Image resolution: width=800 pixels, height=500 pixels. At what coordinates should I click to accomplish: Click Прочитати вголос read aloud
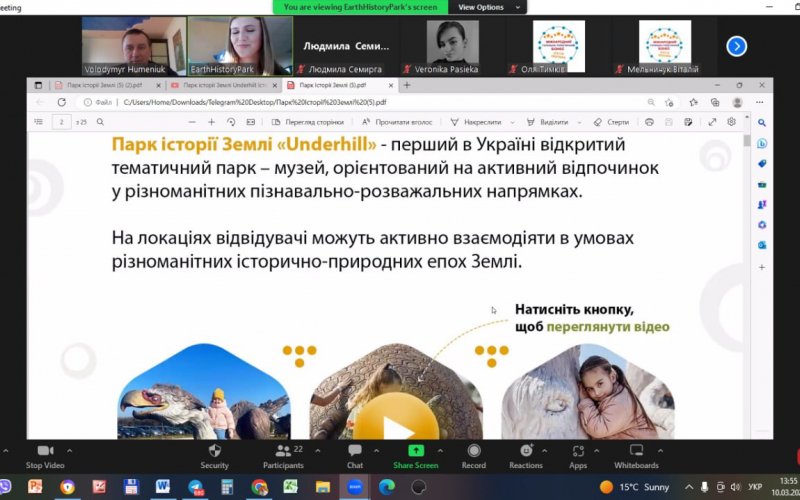[x=397, y=122]
